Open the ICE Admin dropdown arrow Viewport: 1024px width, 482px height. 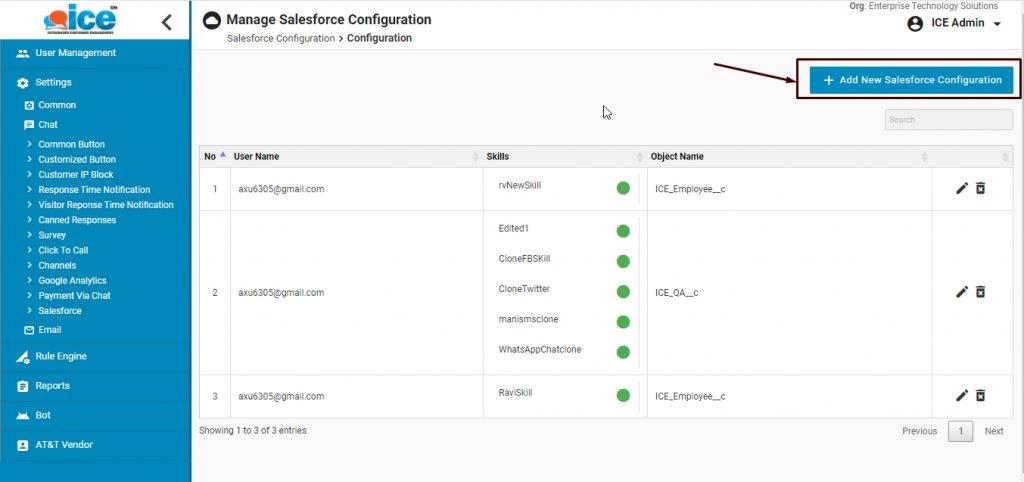pyautogui.click(x=997, y=25)
